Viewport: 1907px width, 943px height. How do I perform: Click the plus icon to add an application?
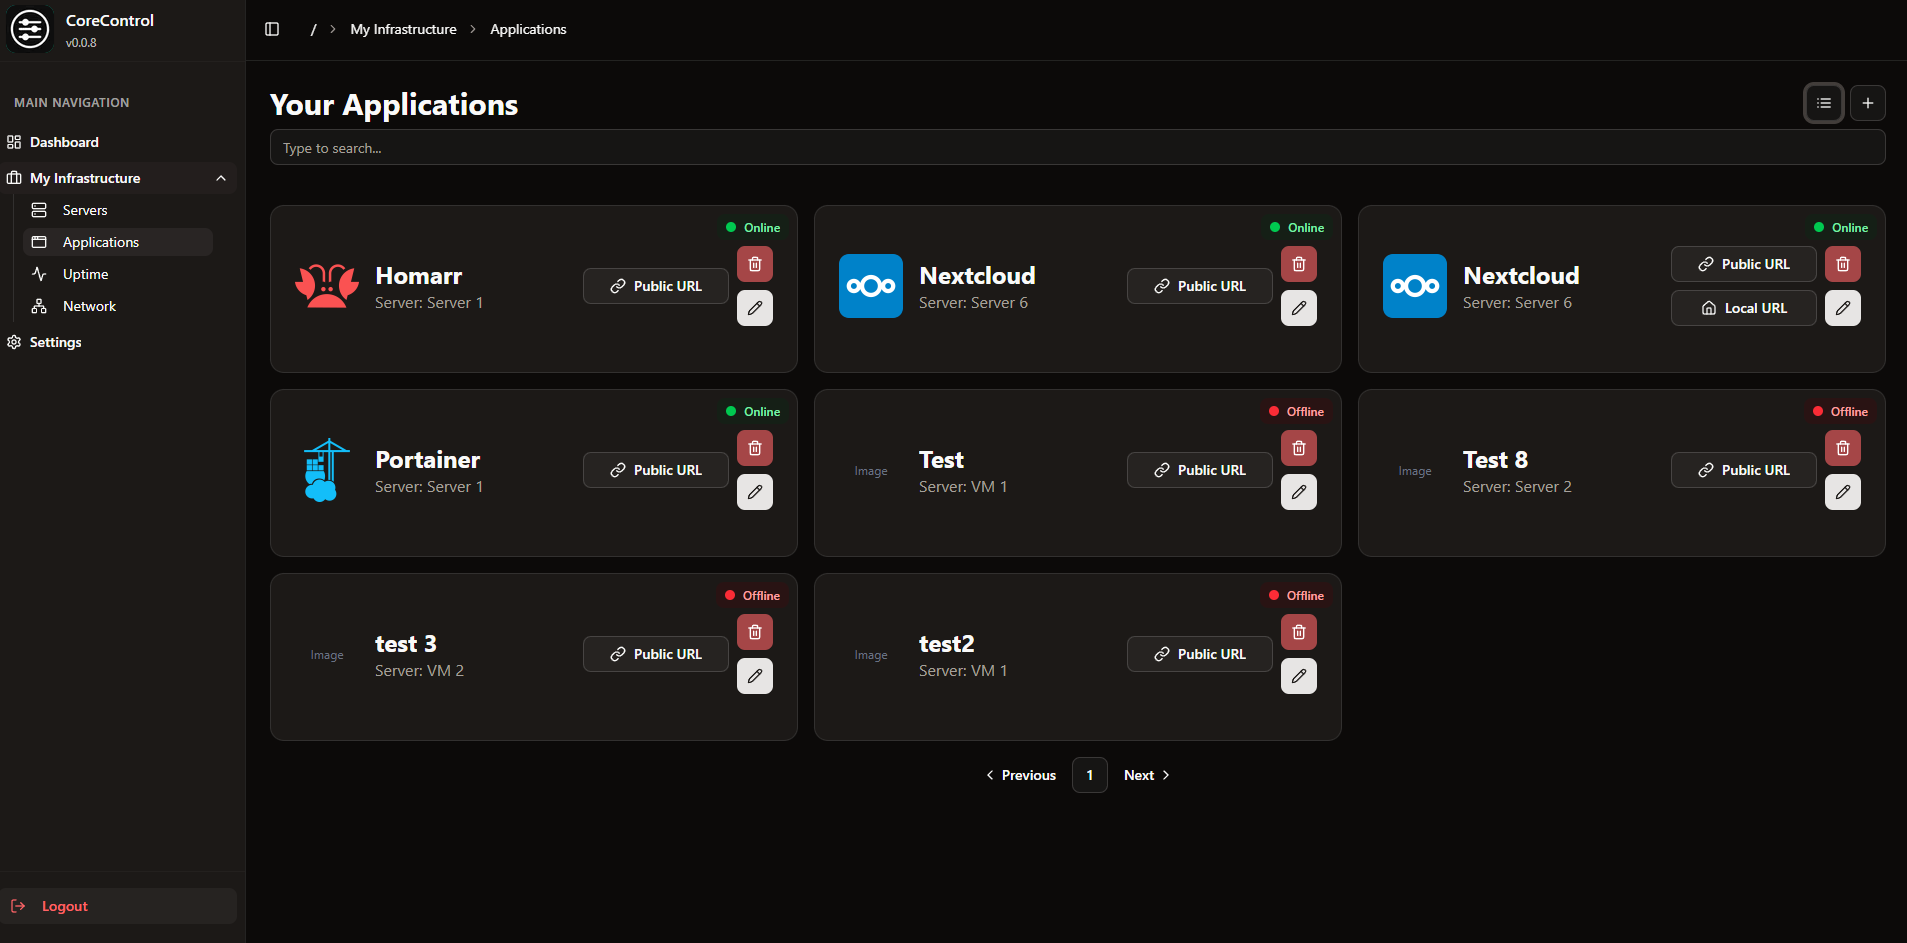click(x=1868, y=103)
